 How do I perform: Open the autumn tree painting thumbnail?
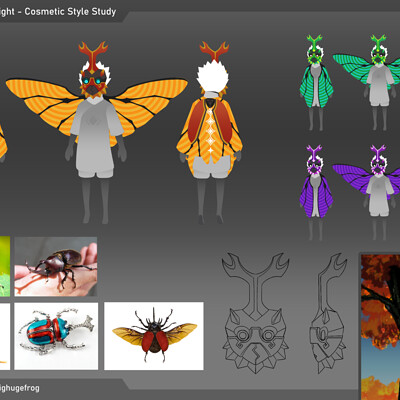pos(381,327)
